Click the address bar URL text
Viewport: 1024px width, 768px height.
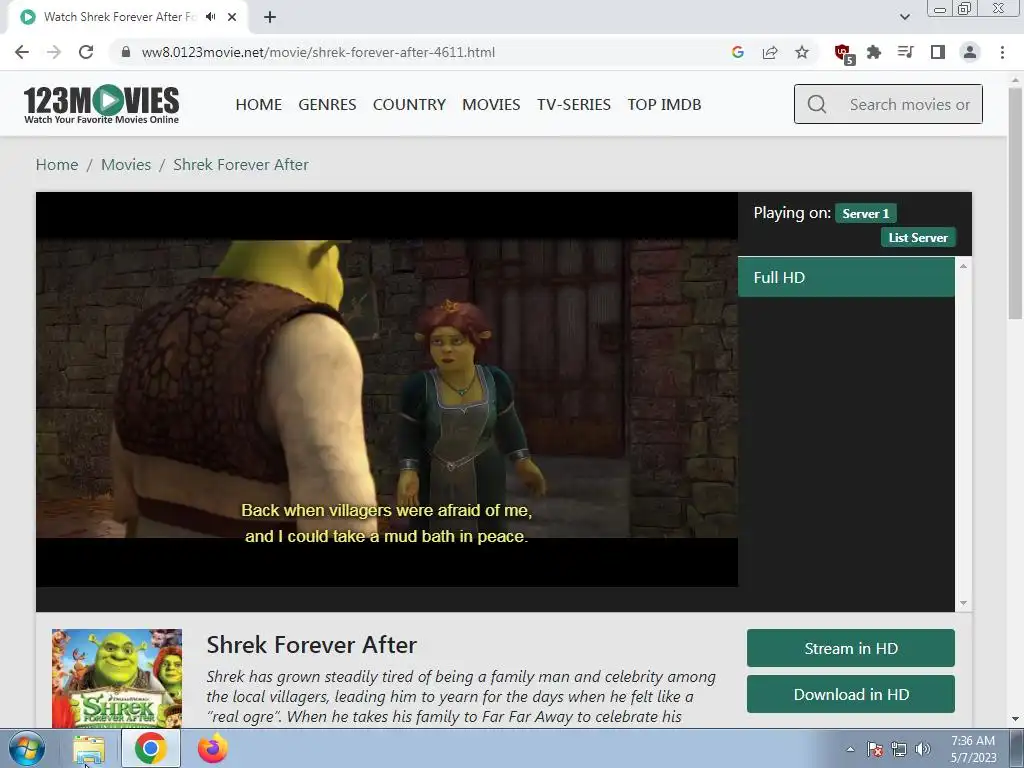click(x=318, y=52)
